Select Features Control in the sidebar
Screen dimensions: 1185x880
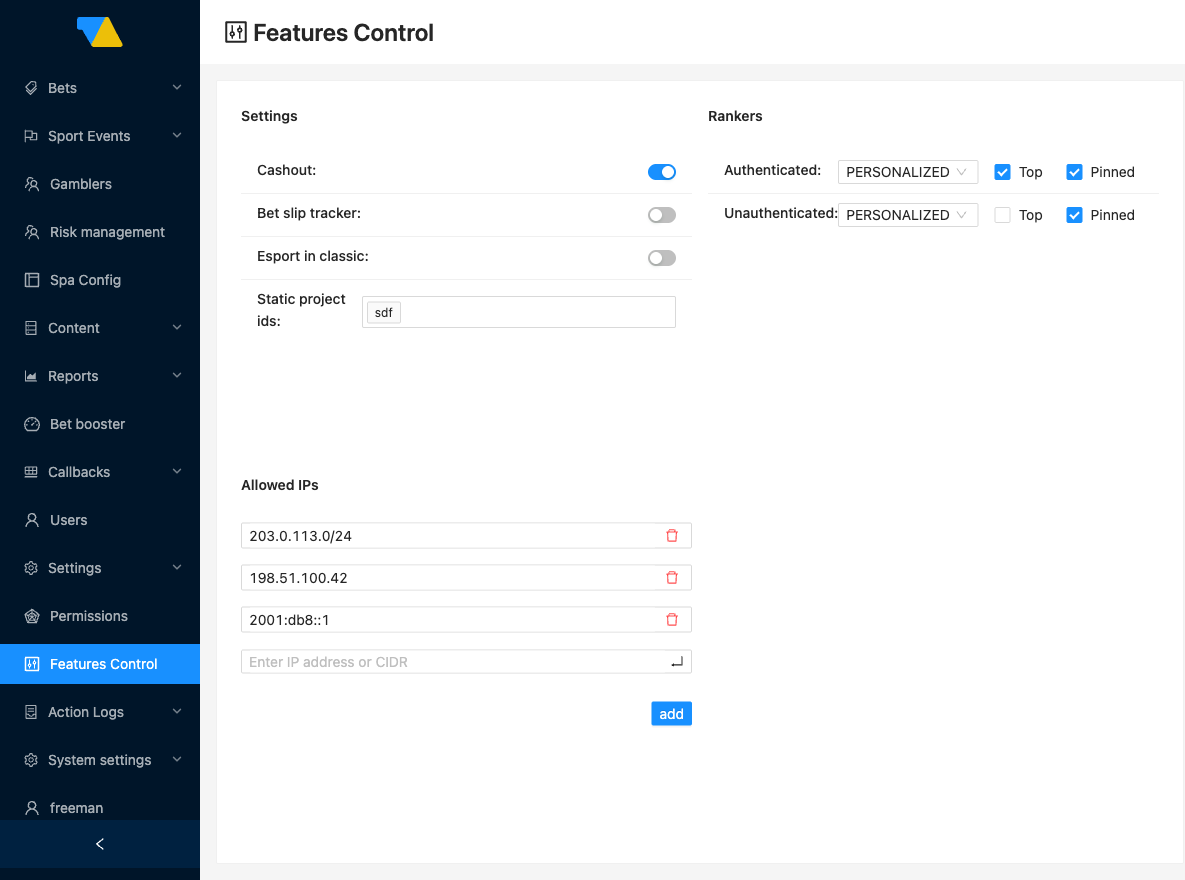click(100, 664)
